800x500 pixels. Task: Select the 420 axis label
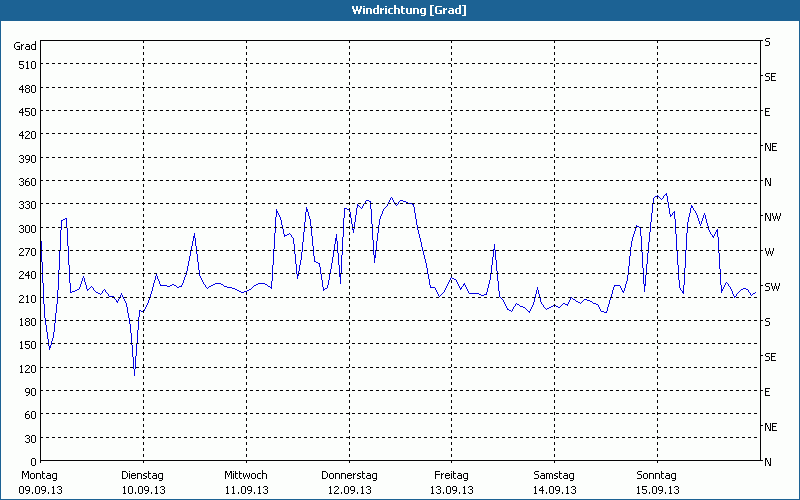point(28,135)
